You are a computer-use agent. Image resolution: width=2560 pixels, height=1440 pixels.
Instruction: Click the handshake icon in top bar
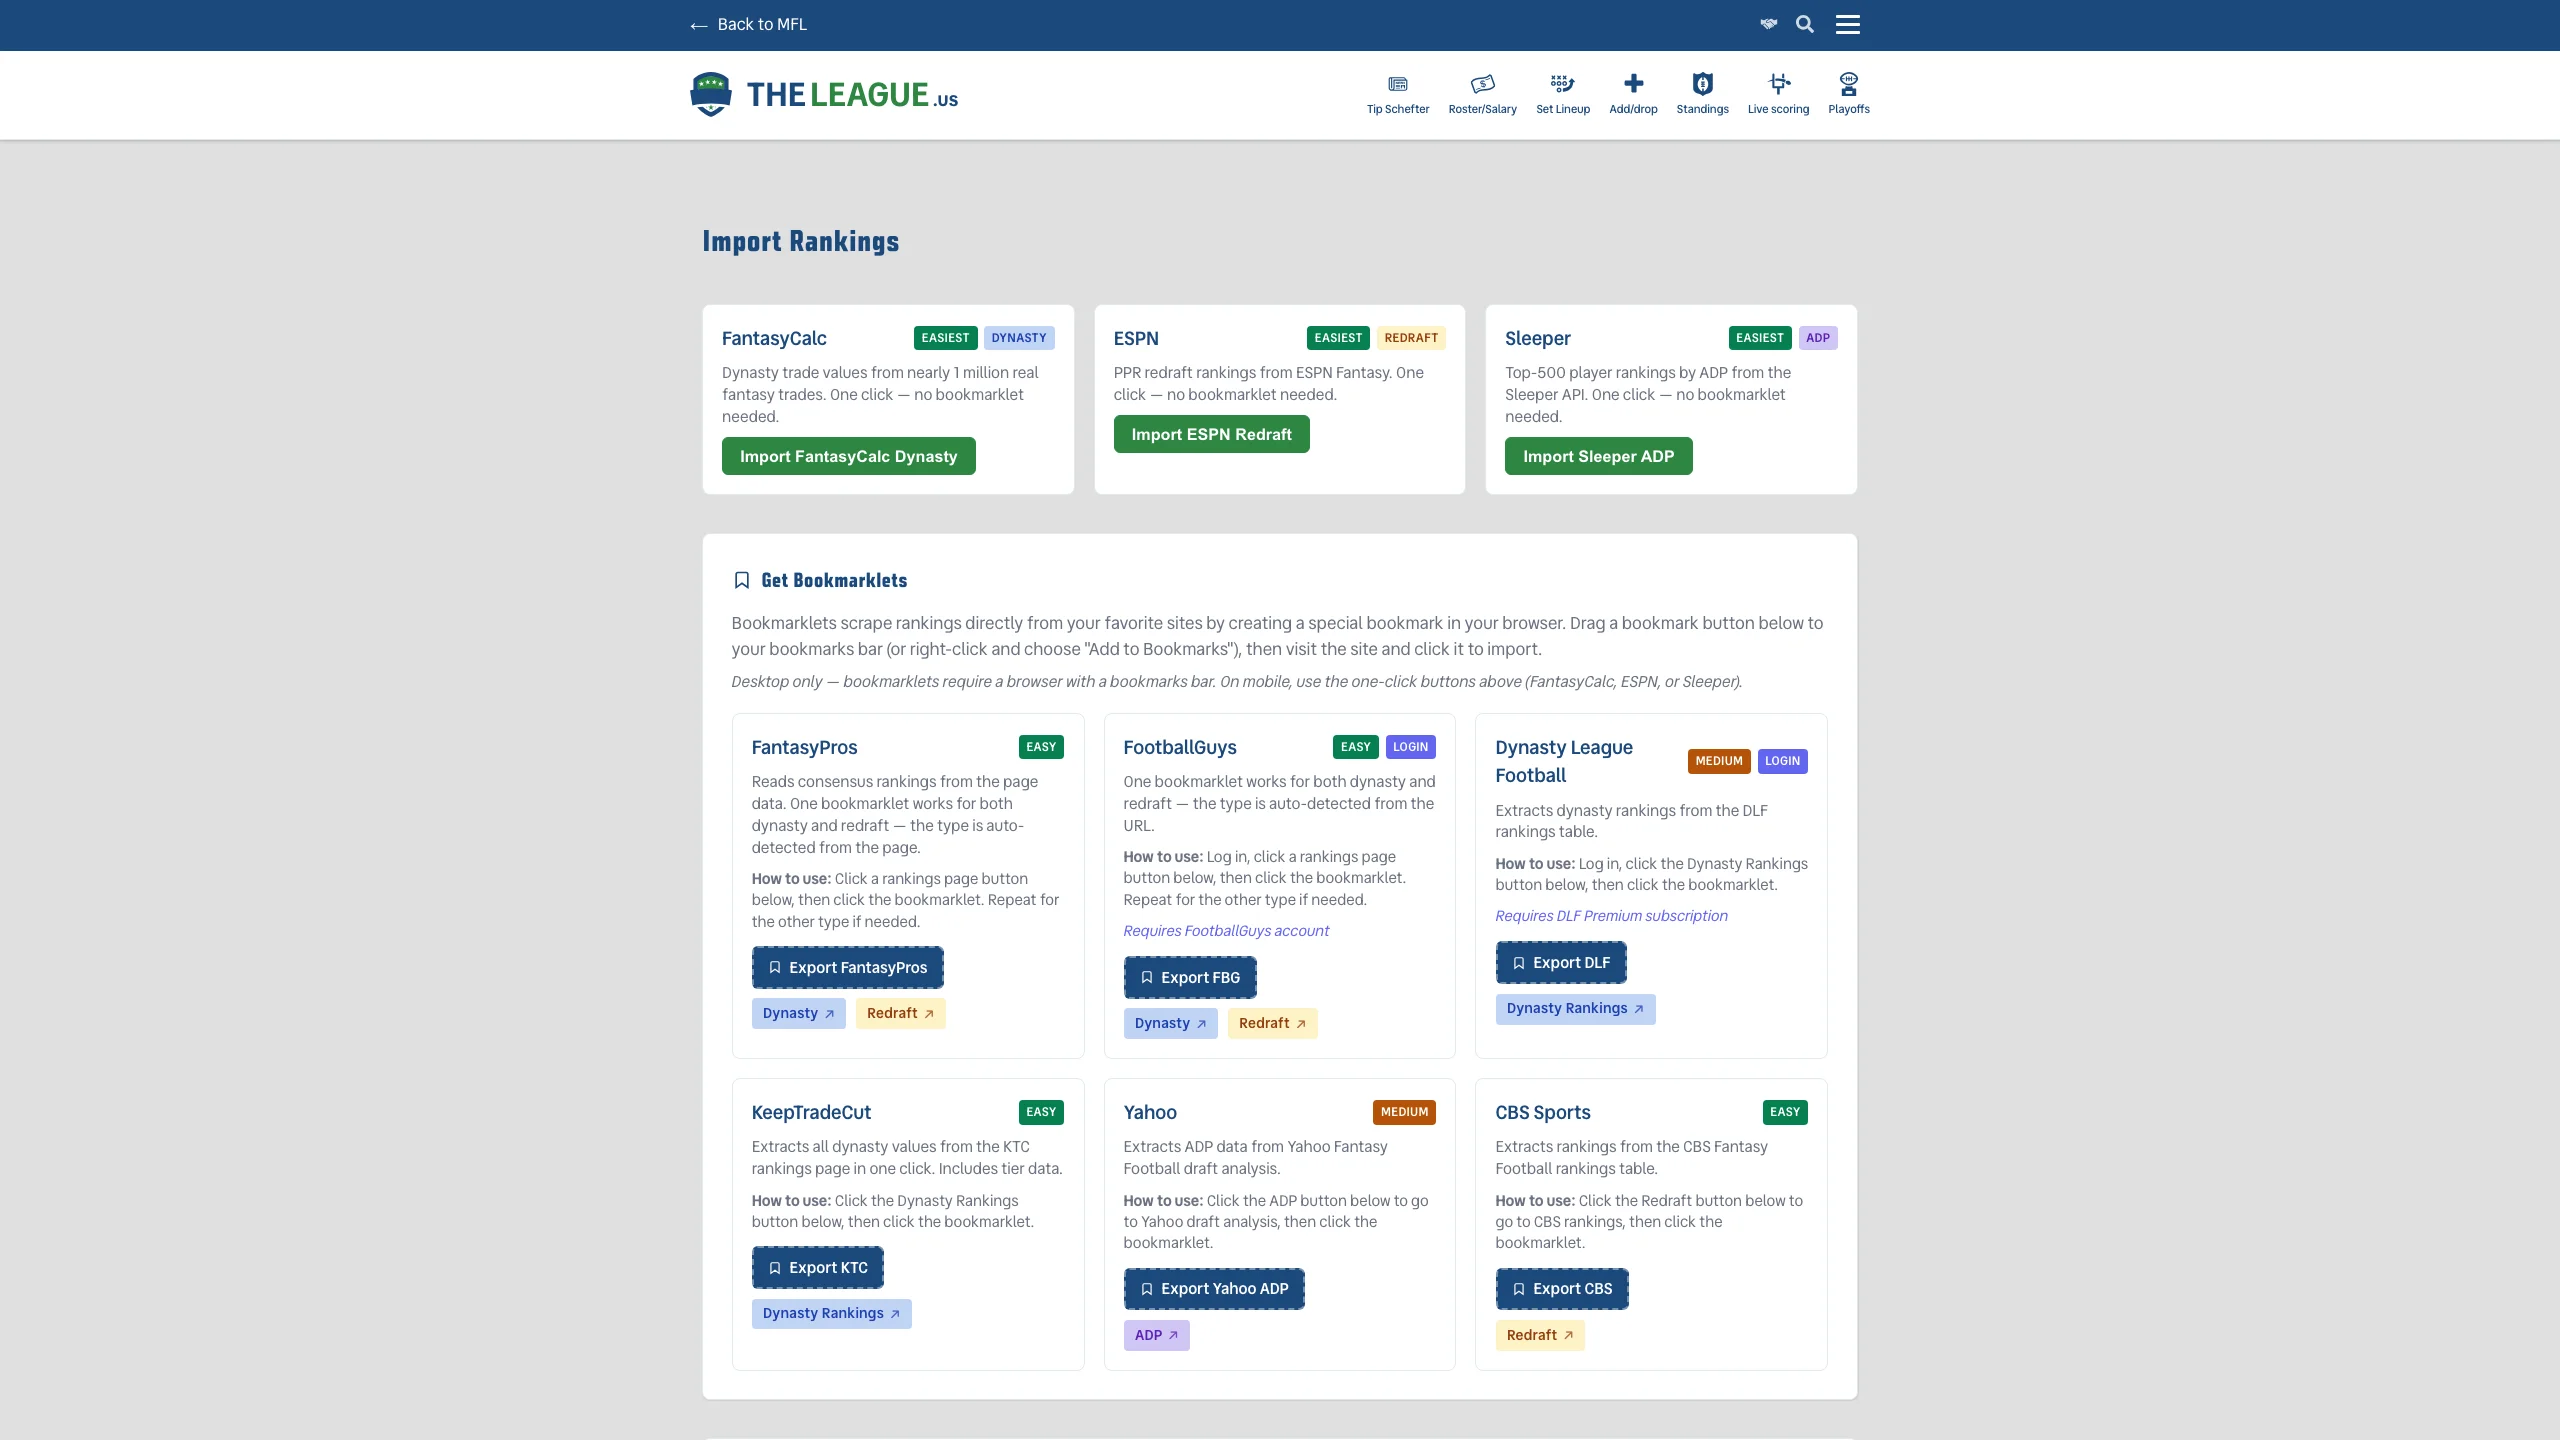[x=1768, y=24]
